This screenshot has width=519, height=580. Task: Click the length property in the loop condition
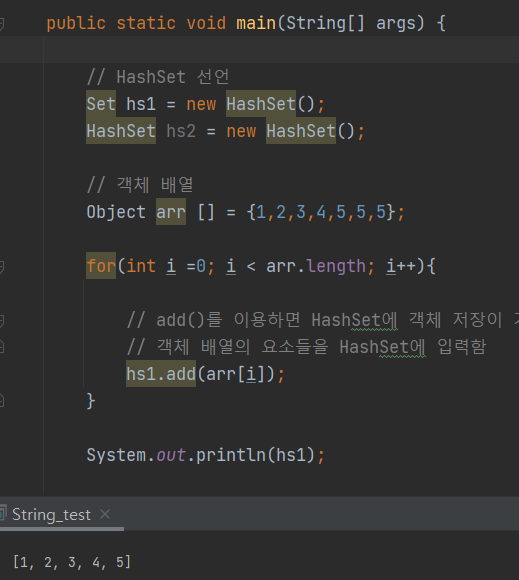tap(336, 266)
